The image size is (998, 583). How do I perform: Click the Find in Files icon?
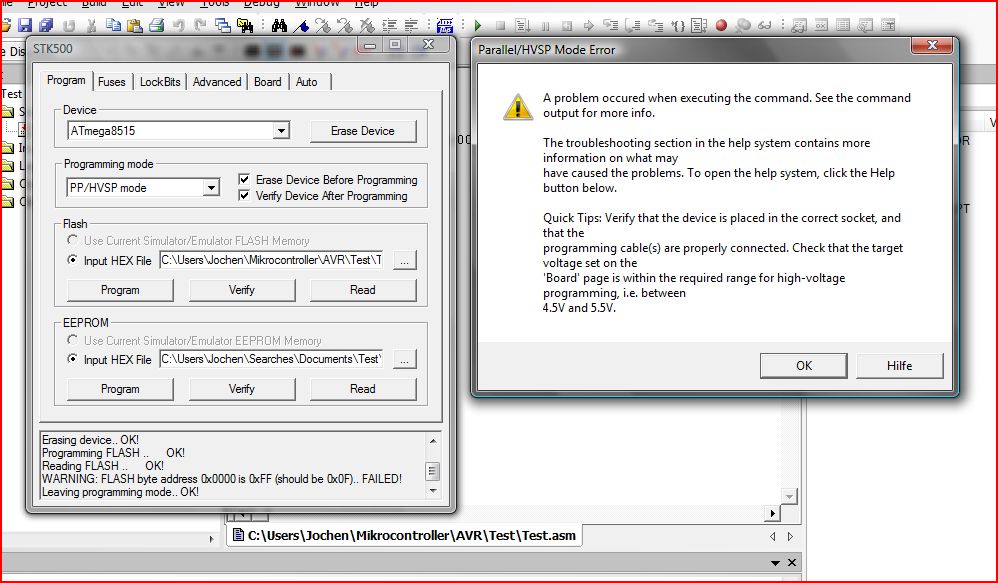244,25
